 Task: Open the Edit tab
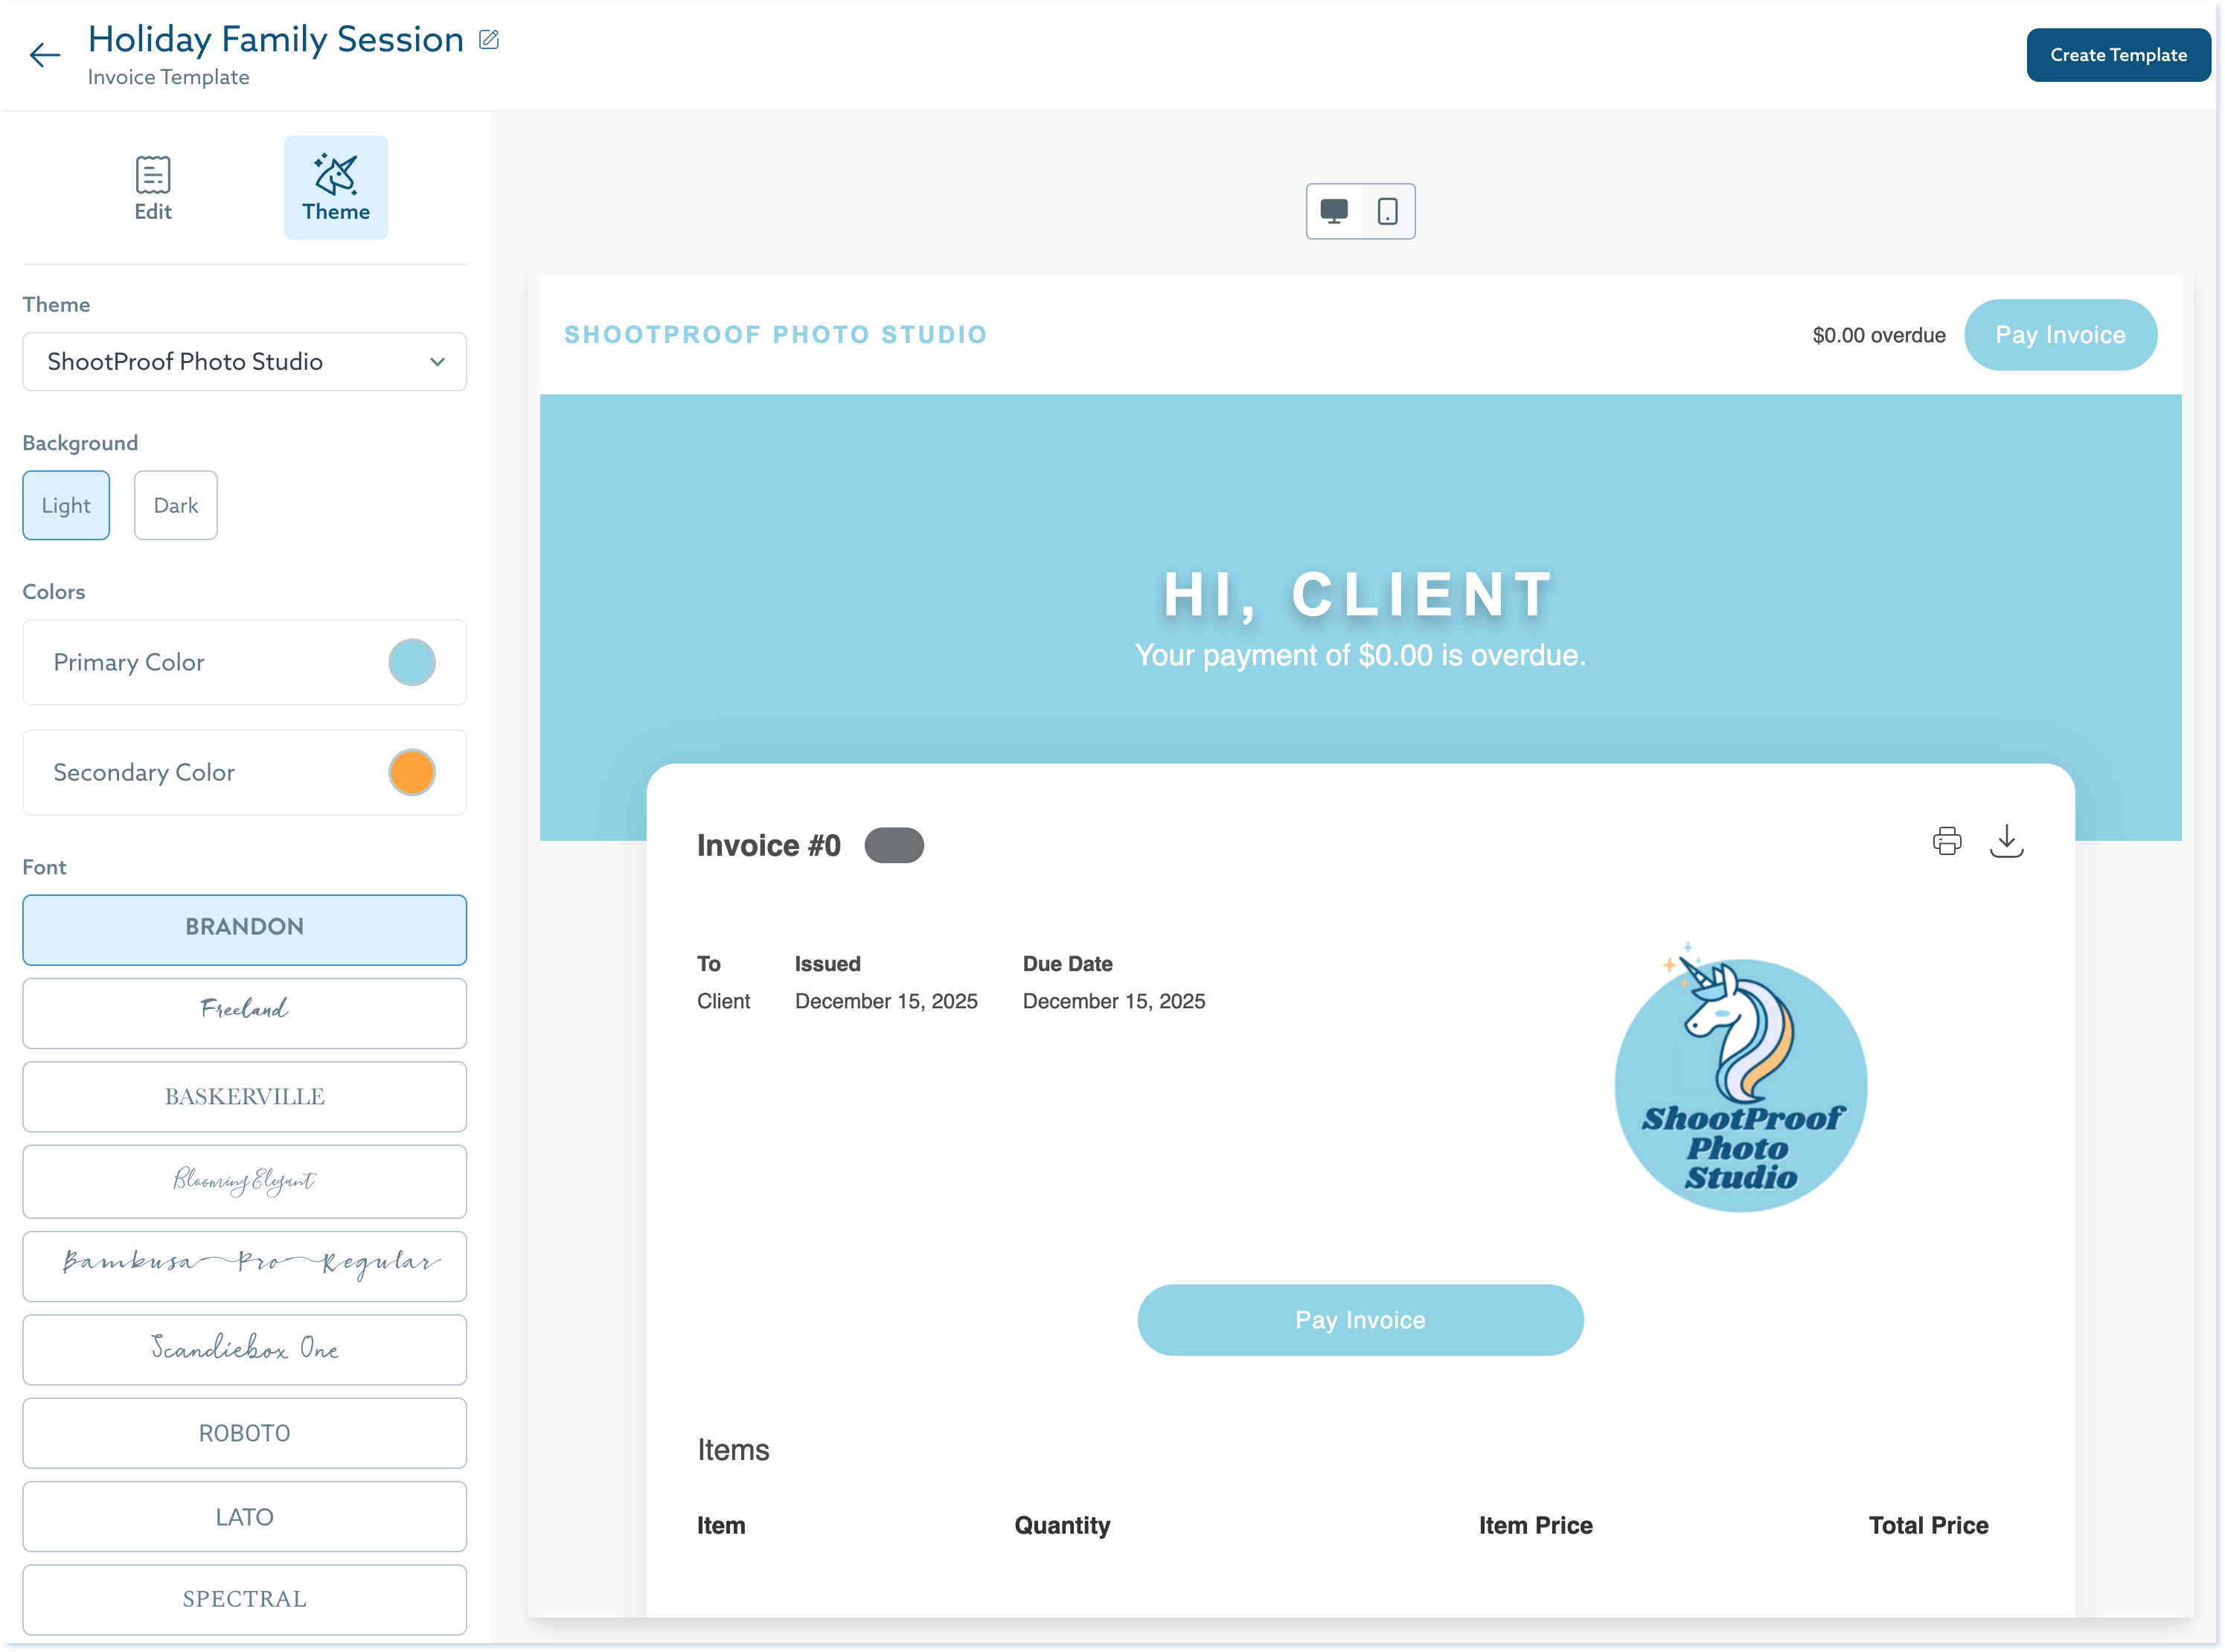(153, 188)
